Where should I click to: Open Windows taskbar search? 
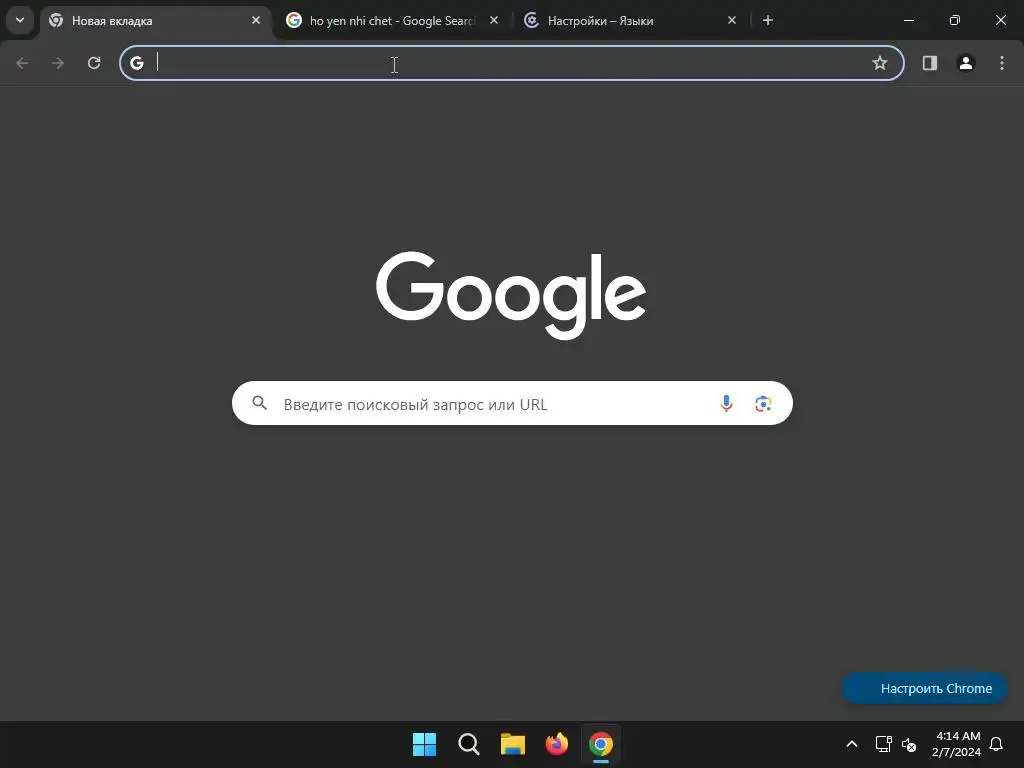point(469,744)
